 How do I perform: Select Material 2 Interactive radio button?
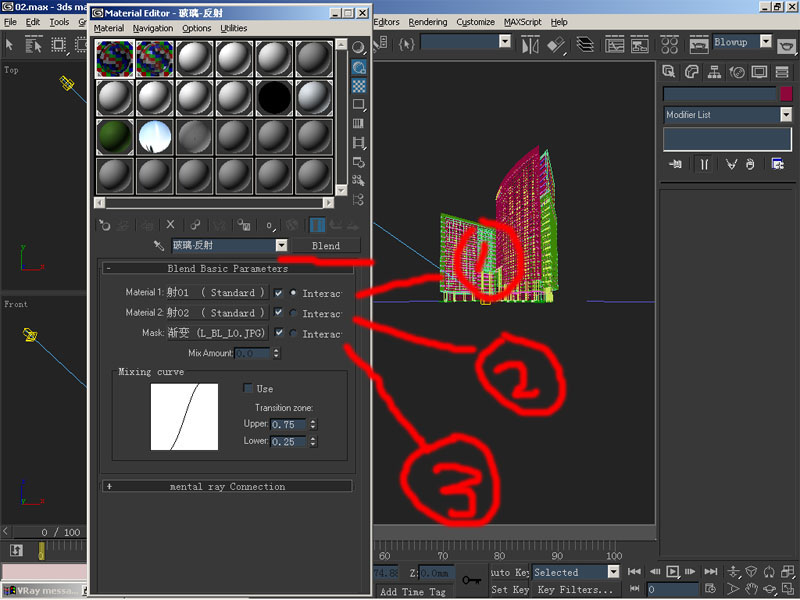(x=293, y=313)
